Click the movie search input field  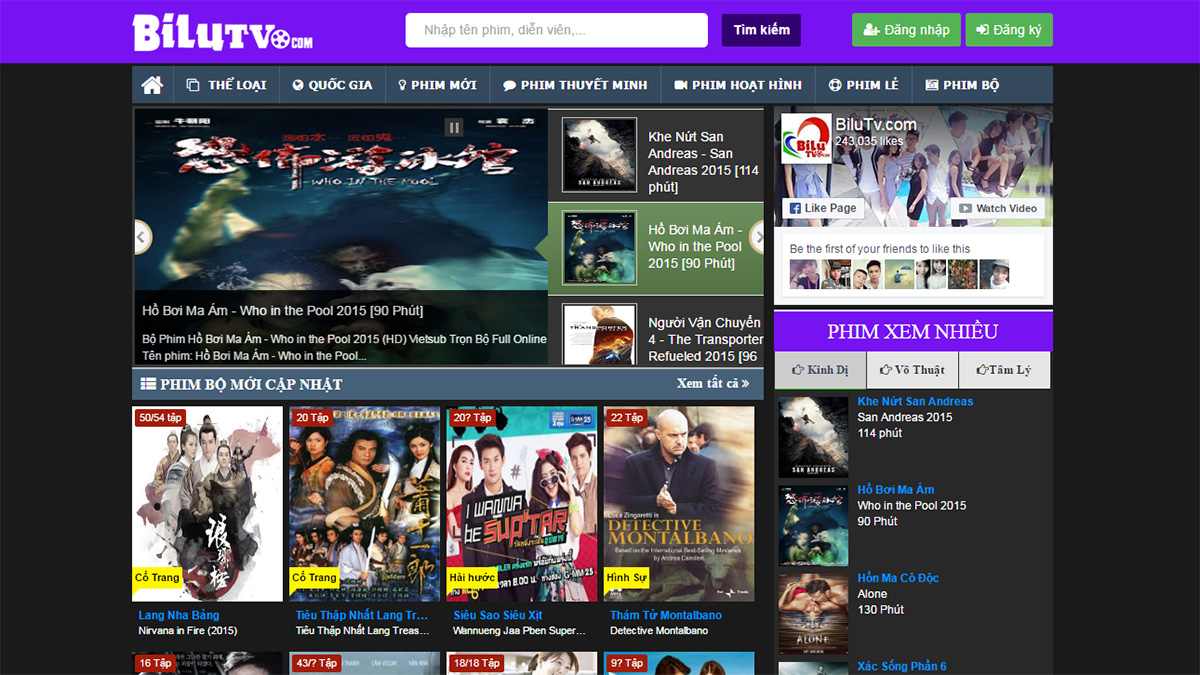click(555, 30)
